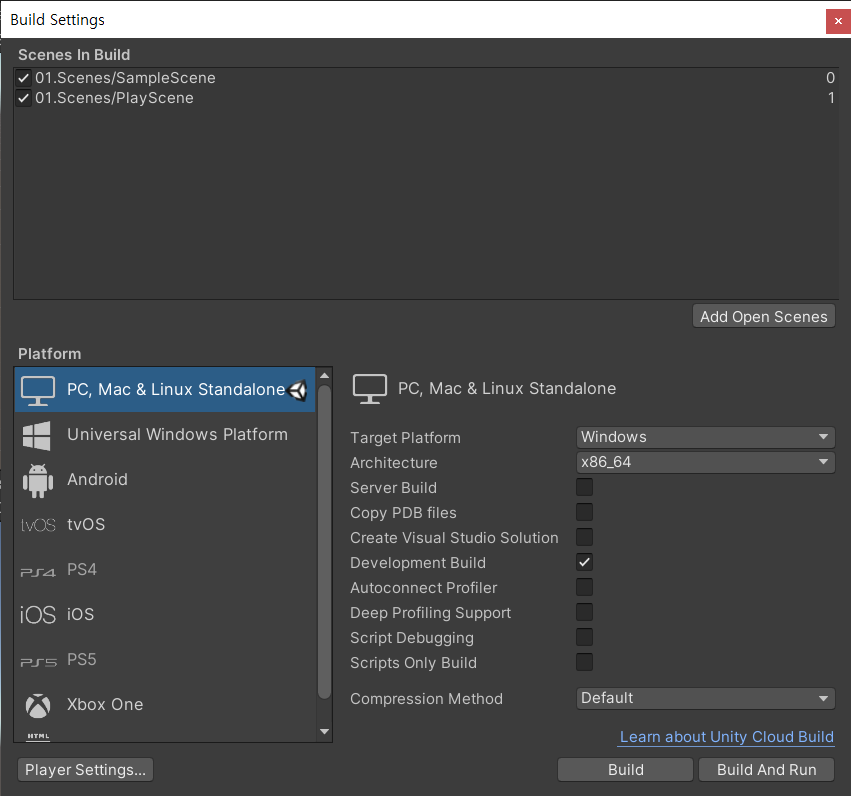Click the platform list scroll up arrow
This screenshot has height=796, width=851.
(x=324, y=375)
